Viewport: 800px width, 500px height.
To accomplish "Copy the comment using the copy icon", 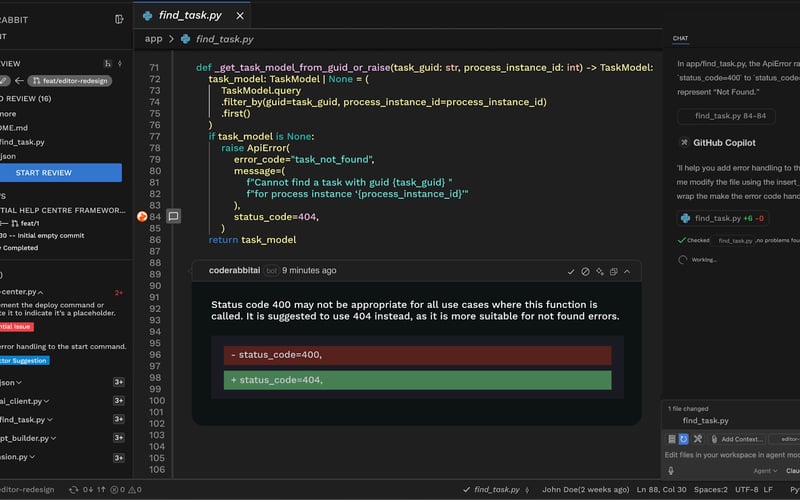I will click(x=613, y=271).
